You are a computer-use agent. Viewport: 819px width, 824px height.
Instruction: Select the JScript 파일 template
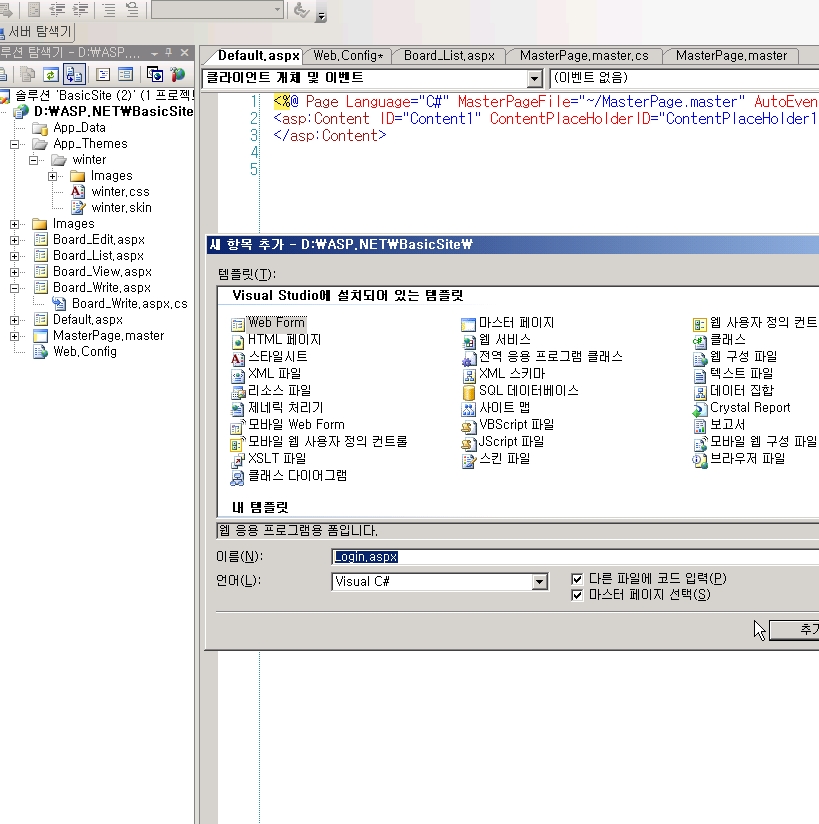tap(503, 442)
